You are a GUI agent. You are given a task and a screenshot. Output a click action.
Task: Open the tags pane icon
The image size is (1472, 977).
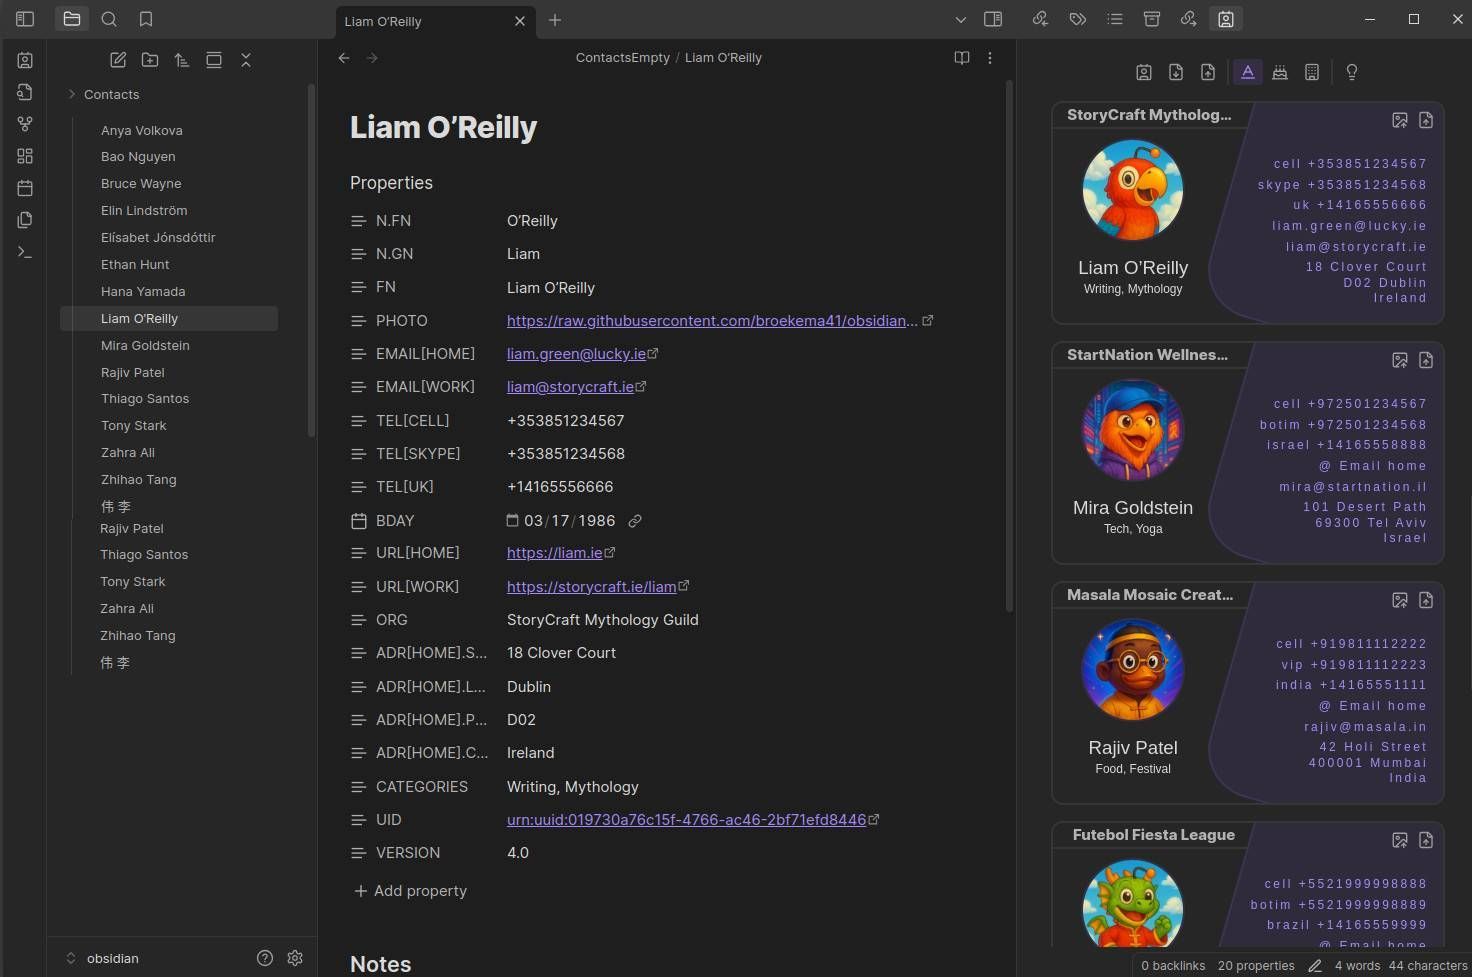coord(1078,19)
